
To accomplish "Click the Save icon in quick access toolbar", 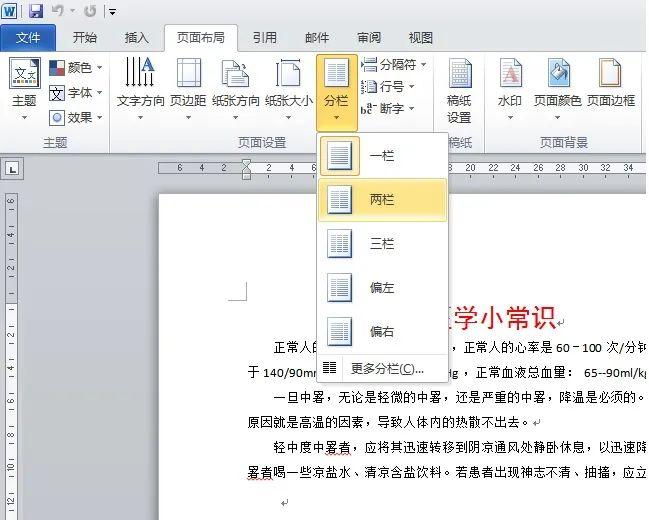I will 36,11.
